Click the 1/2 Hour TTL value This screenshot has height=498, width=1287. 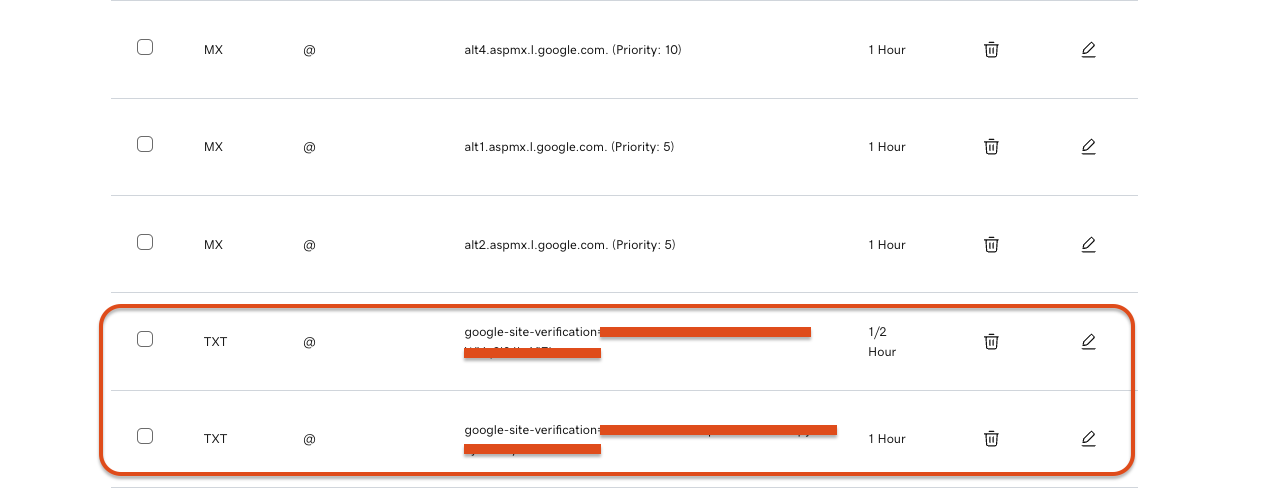(882, 341)
